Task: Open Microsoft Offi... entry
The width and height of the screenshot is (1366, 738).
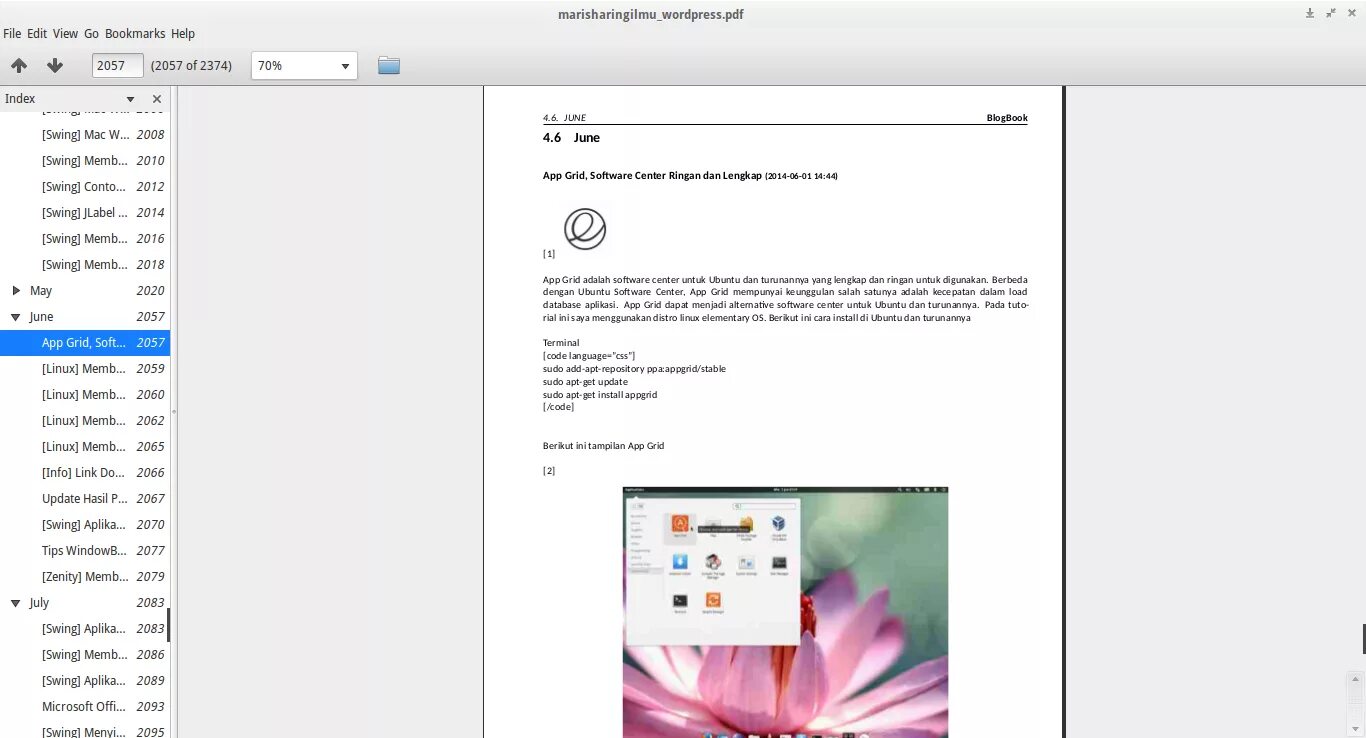Action: (85, 707)
